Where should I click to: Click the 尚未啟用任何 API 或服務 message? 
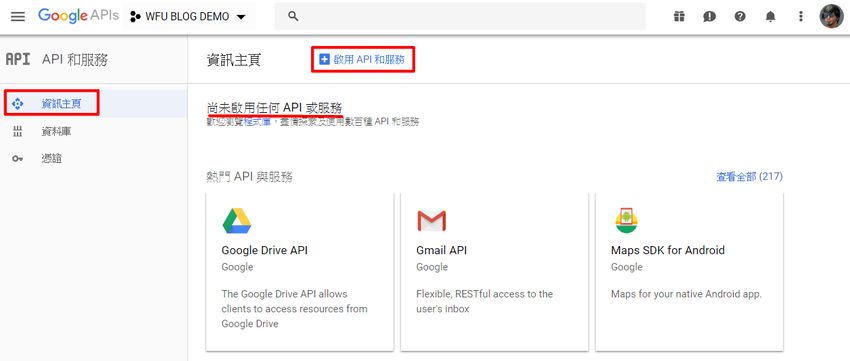pos(275,107)
